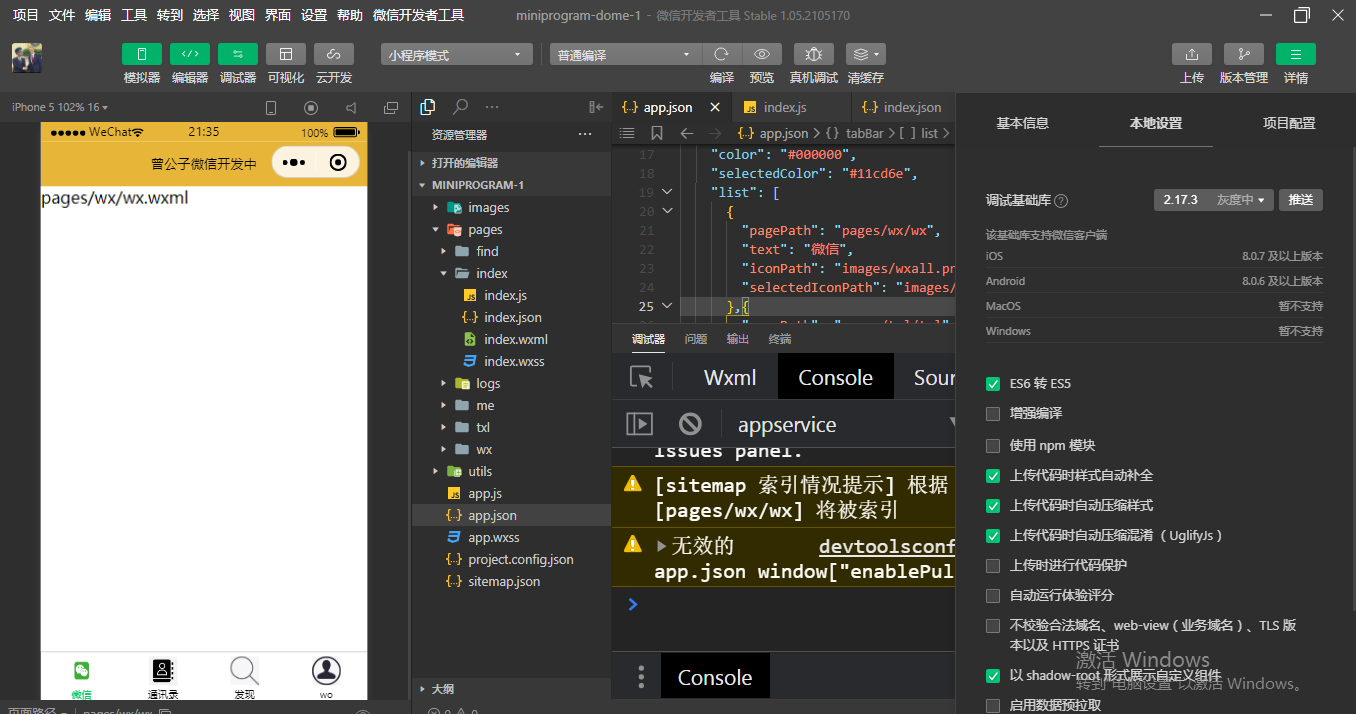
Task: Enable 使用 npm 模块 checkbox
Action: [x=993, y=445]
